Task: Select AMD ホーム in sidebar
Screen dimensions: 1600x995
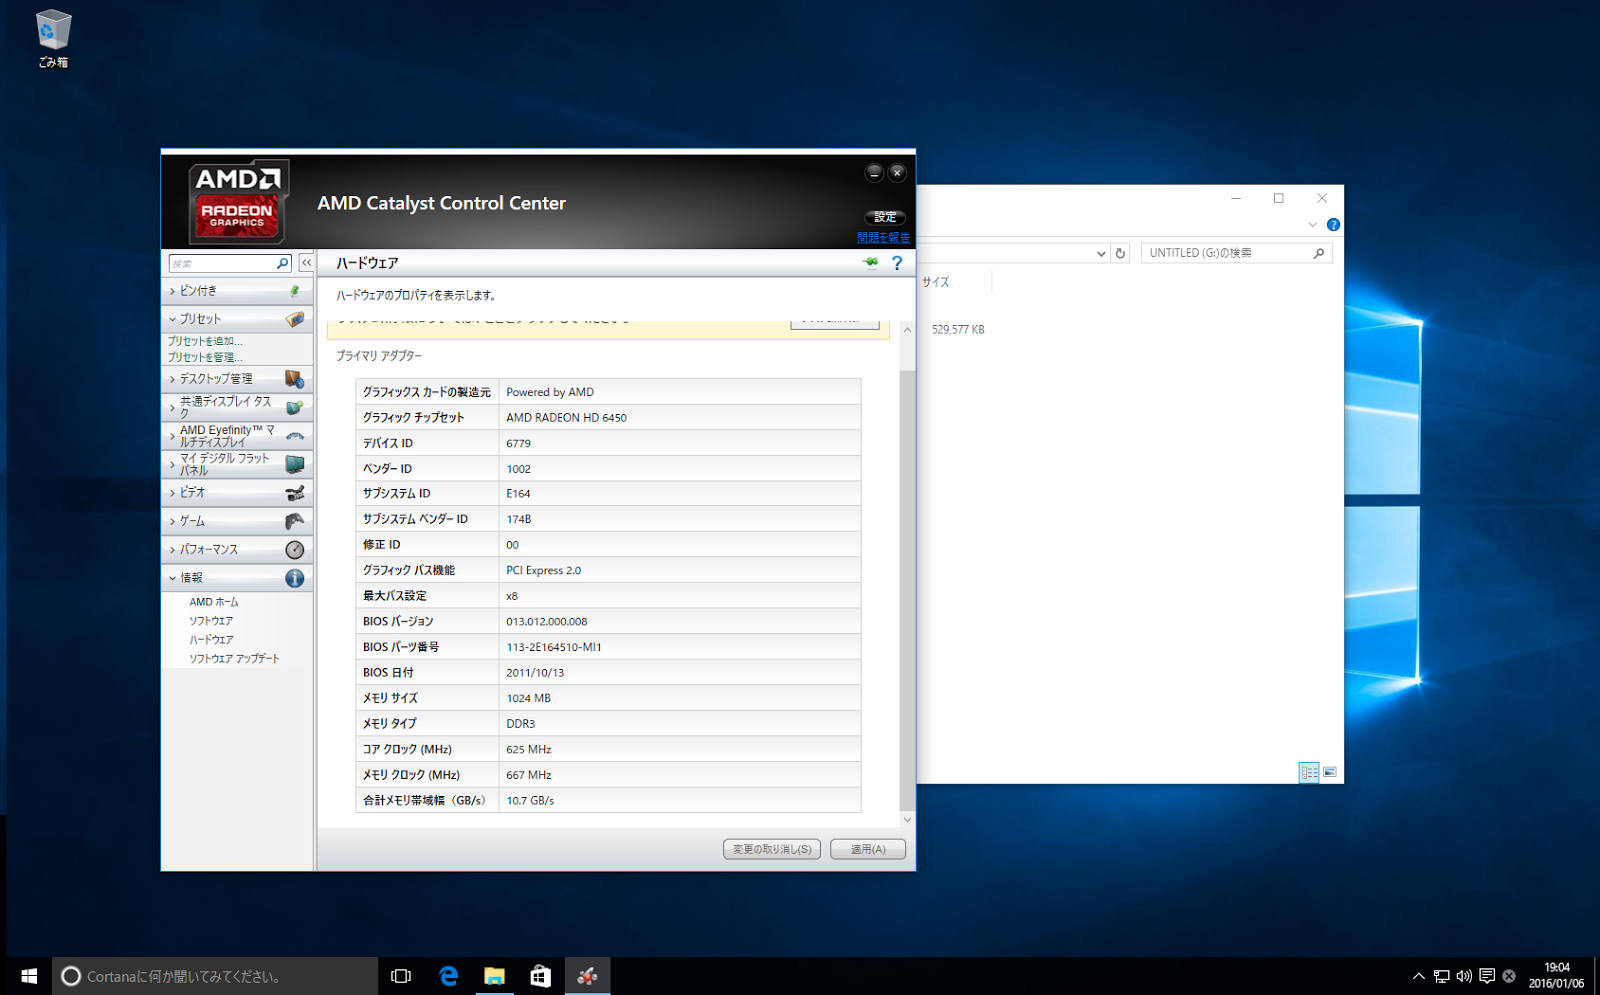Action: coord(214,602)
